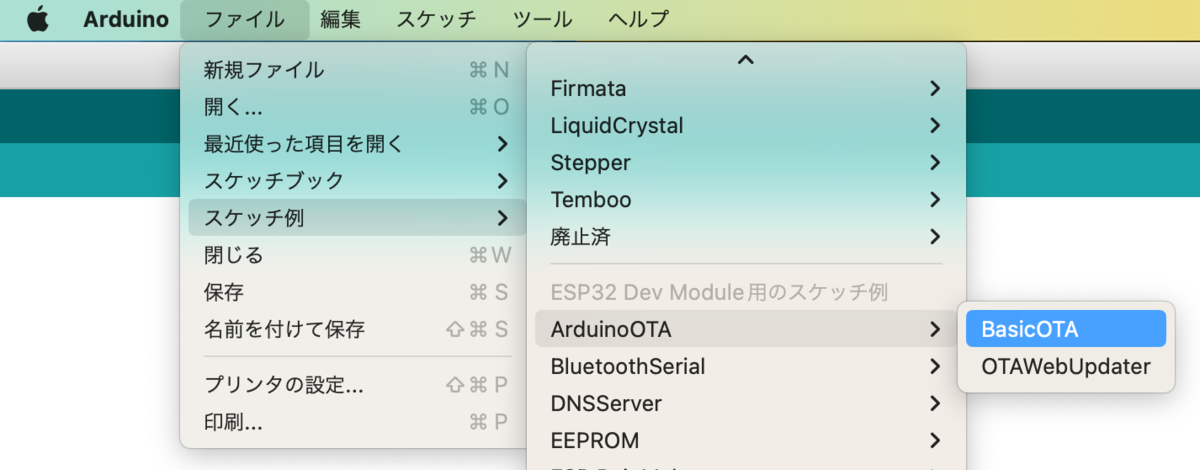Click 印刷... in the file menu
Viewport: 1200px width, 470px height.
pos(234,422)
